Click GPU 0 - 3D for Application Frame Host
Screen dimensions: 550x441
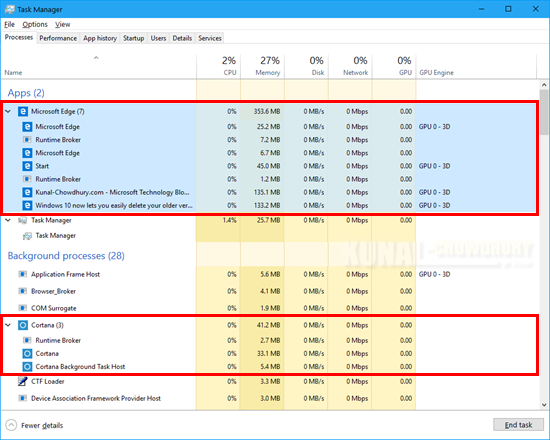pyautogui.click(x=434, y=274)
